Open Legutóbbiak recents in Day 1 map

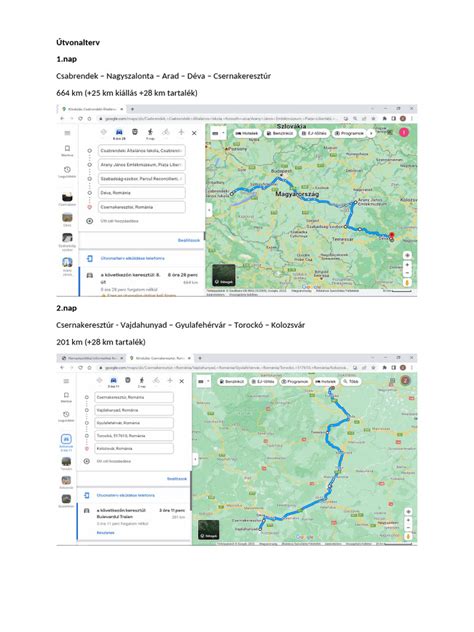point(67,172)
